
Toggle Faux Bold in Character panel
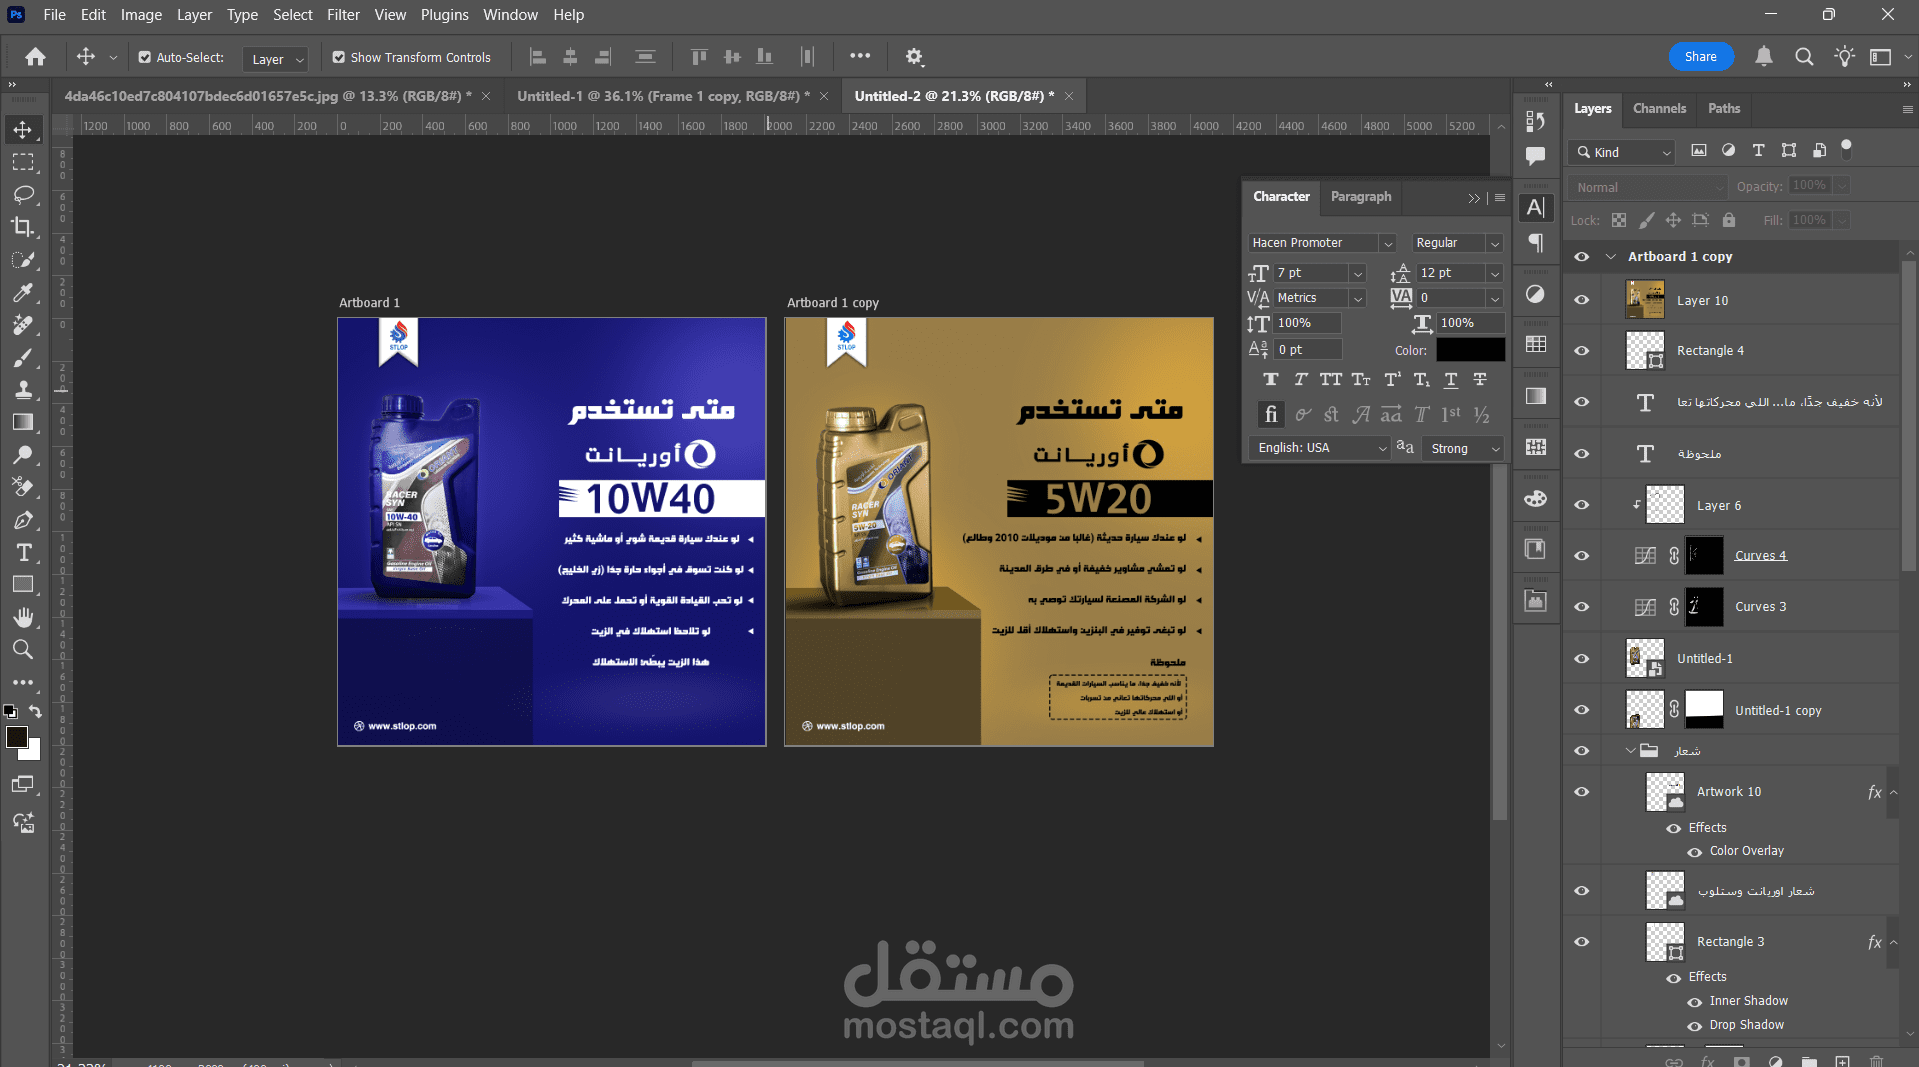1271,380
